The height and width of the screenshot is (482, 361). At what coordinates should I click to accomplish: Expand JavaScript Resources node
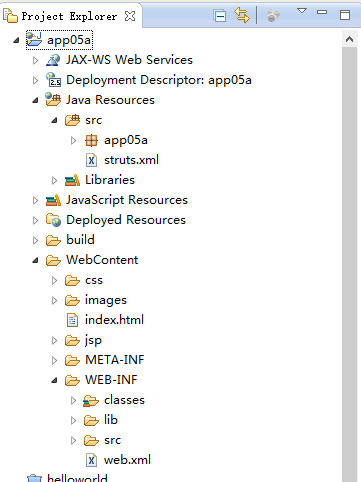click(35, 200)
